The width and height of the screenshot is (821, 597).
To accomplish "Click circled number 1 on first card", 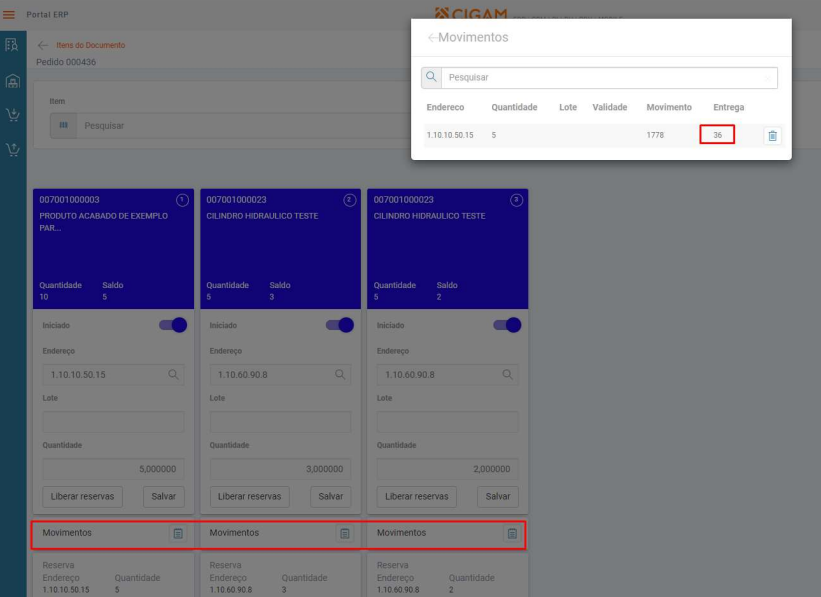I will click(x=182, y=200).
